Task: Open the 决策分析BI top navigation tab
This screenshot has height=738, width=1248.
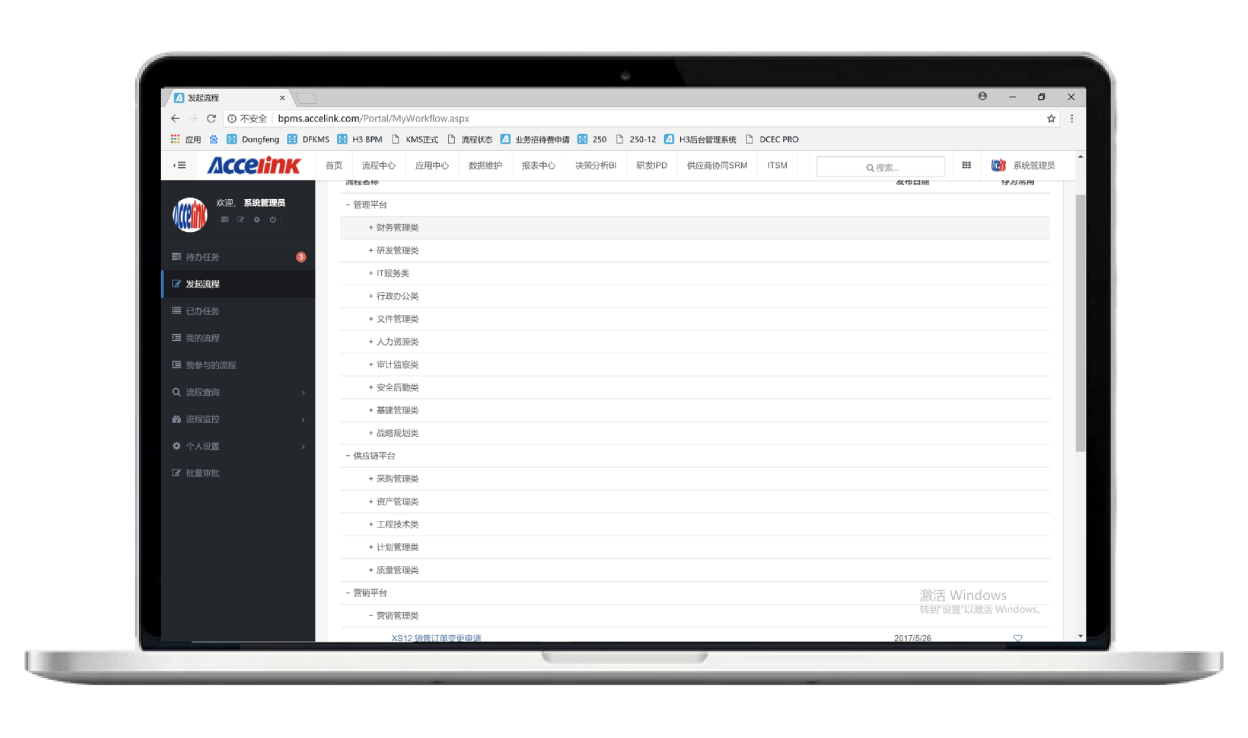Action: coord(596,166)
